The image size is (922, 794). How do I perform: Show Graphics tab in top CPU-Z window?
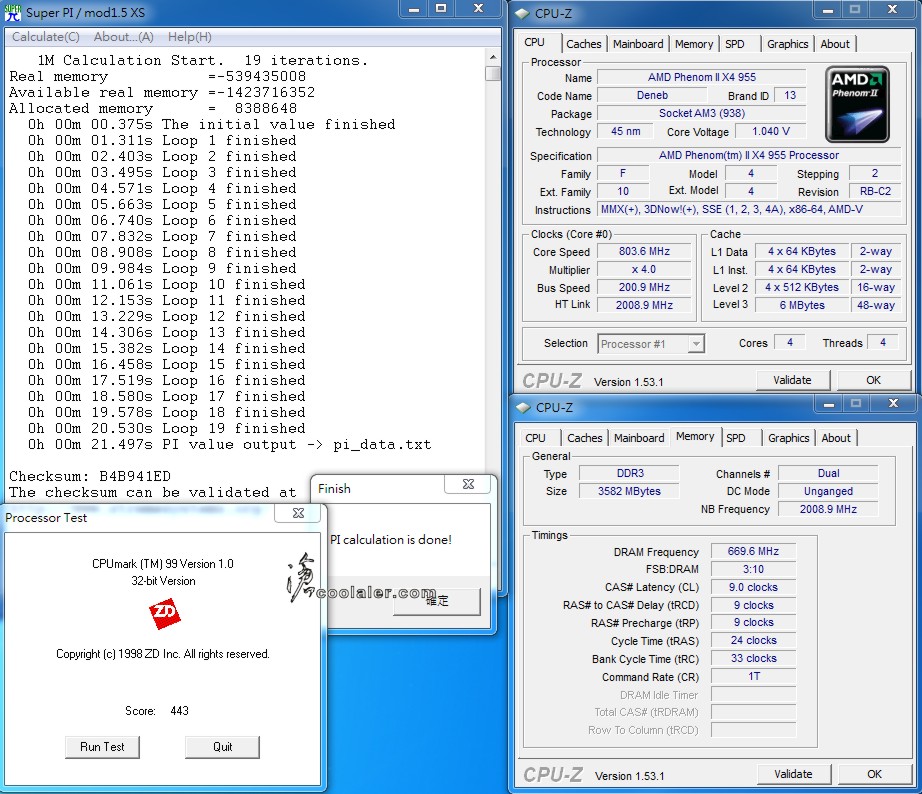787,44
